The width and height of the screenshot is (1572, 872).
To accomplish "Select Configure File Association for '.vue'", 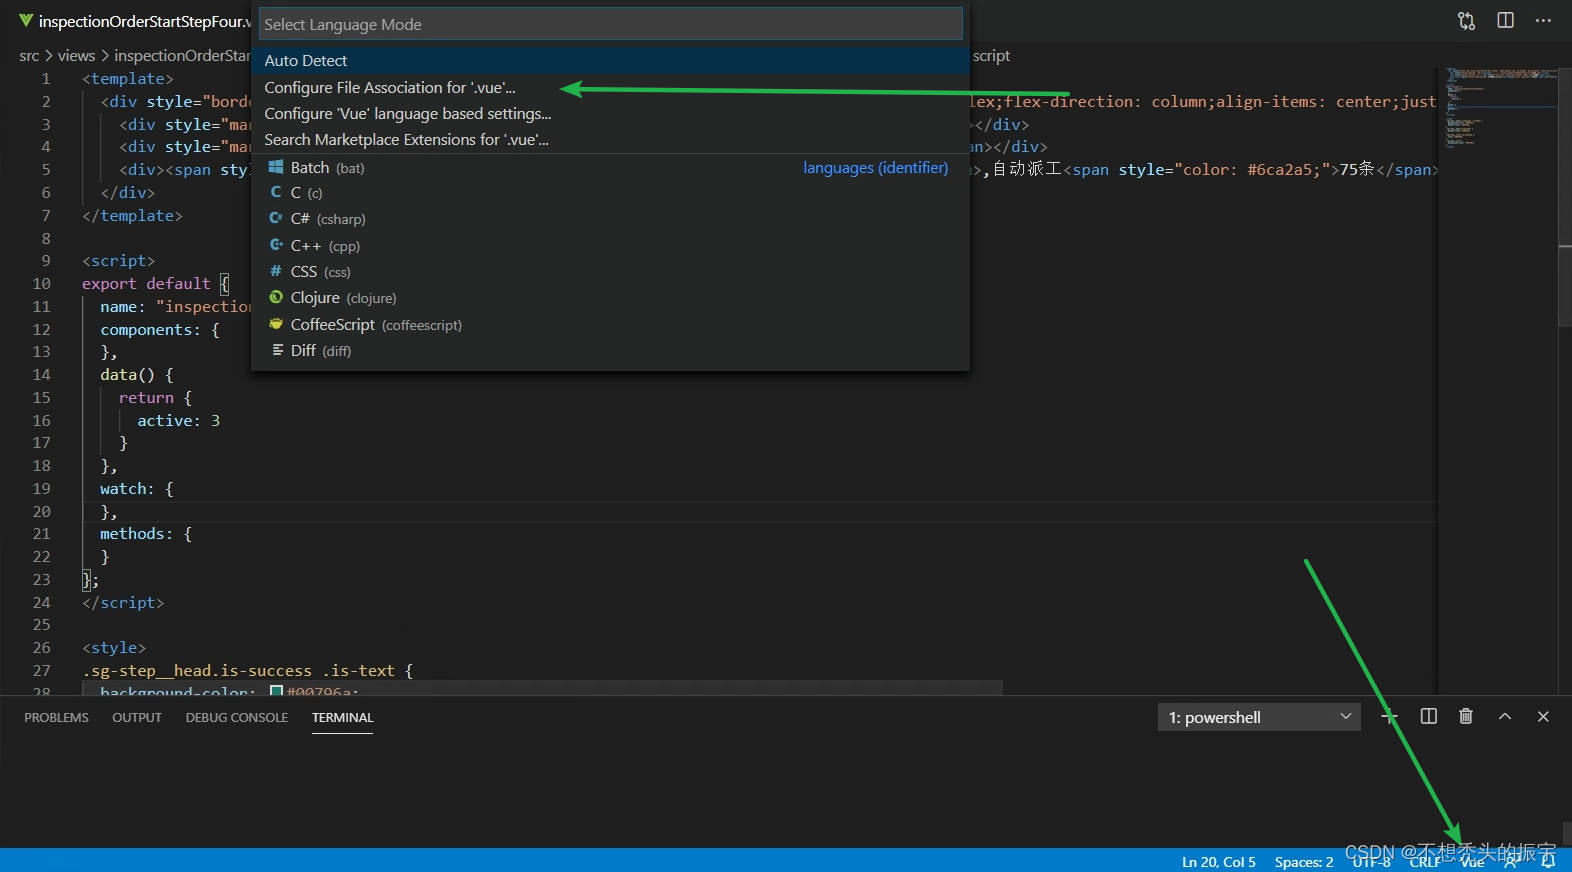I will tap(611, 88).
